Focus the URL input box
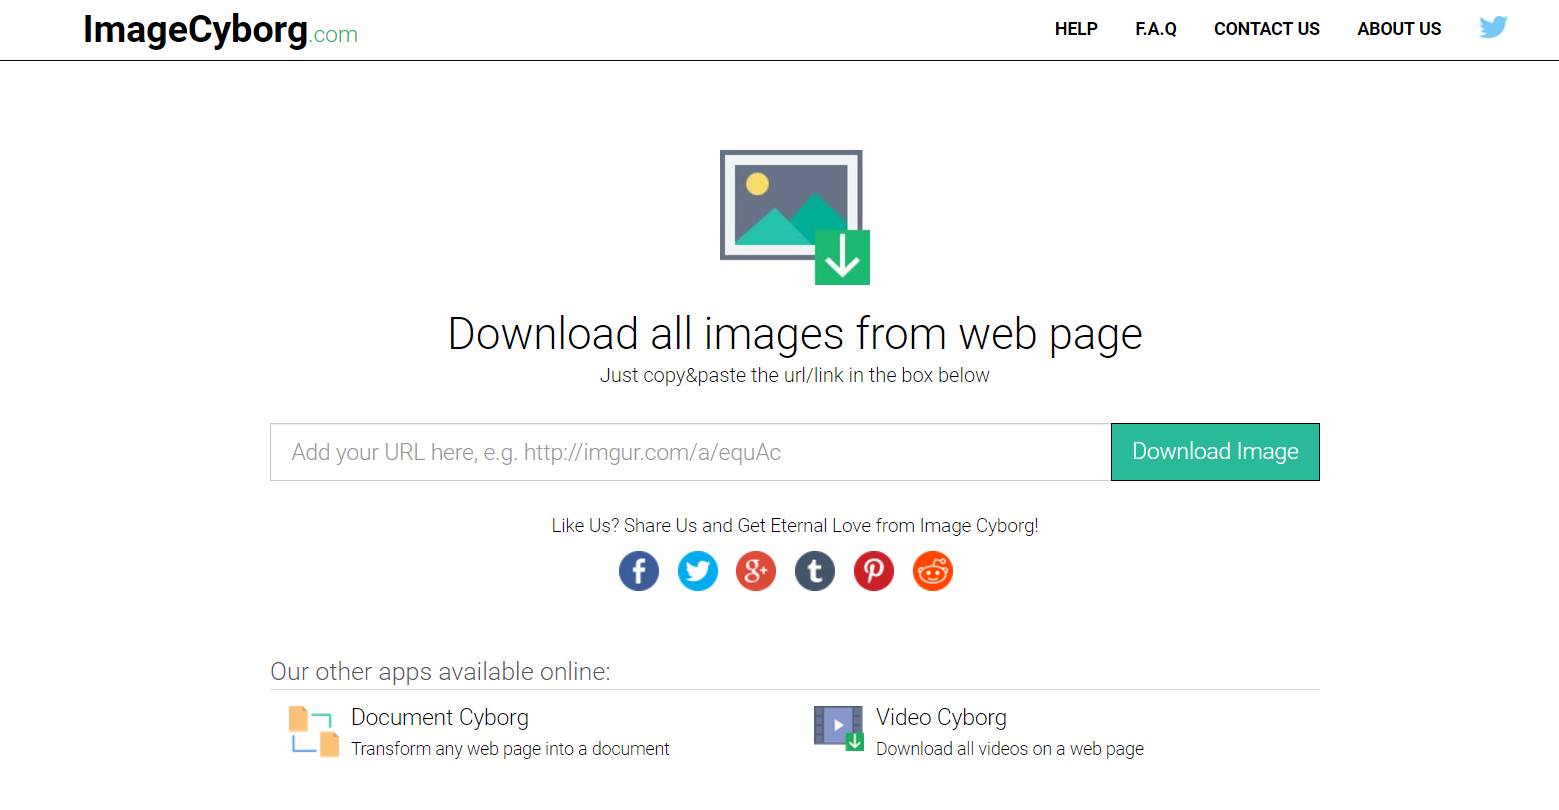The width and height of the screenshot is (1559, 810). coord(690,452)
